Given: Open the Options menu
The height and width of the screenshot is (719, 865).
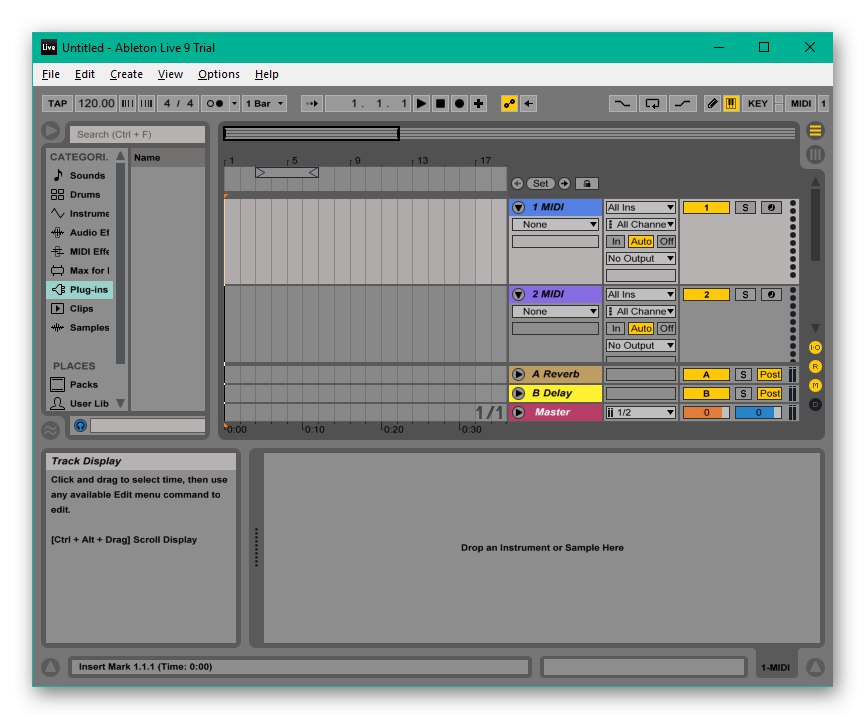Looking at the screenshot, I should (x=218, y=74).
